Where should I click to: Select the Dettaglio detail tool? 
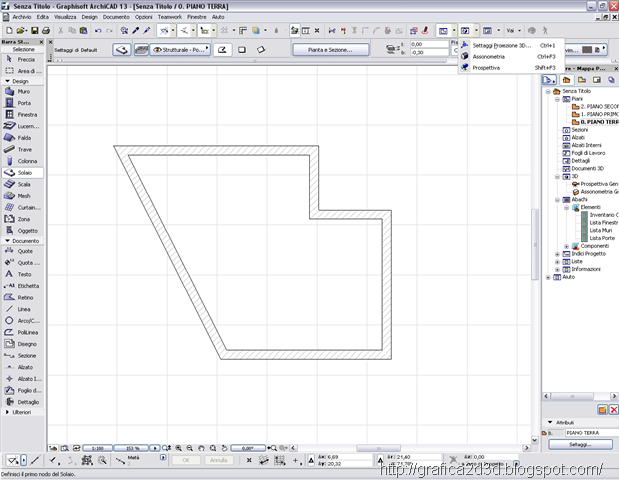pos(23,402)
